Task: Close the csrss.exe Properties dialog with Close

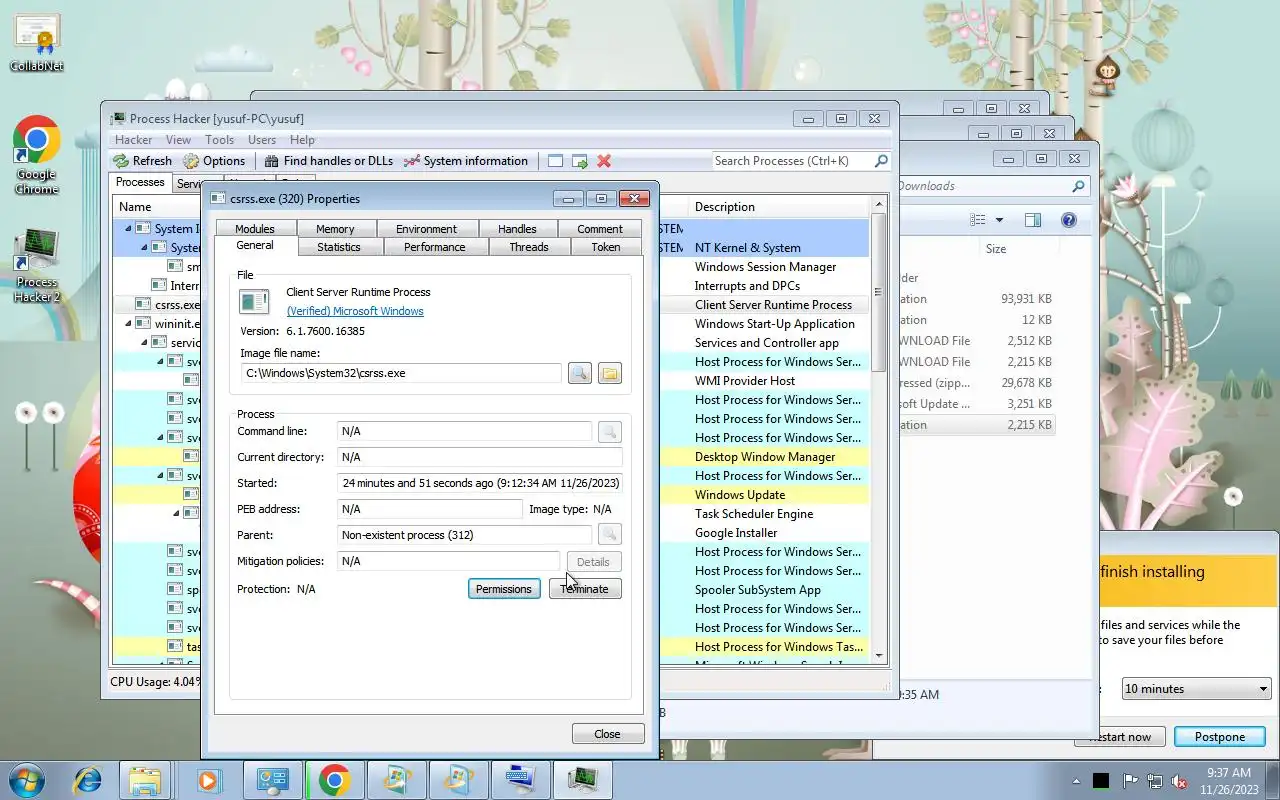Action: 608,734
